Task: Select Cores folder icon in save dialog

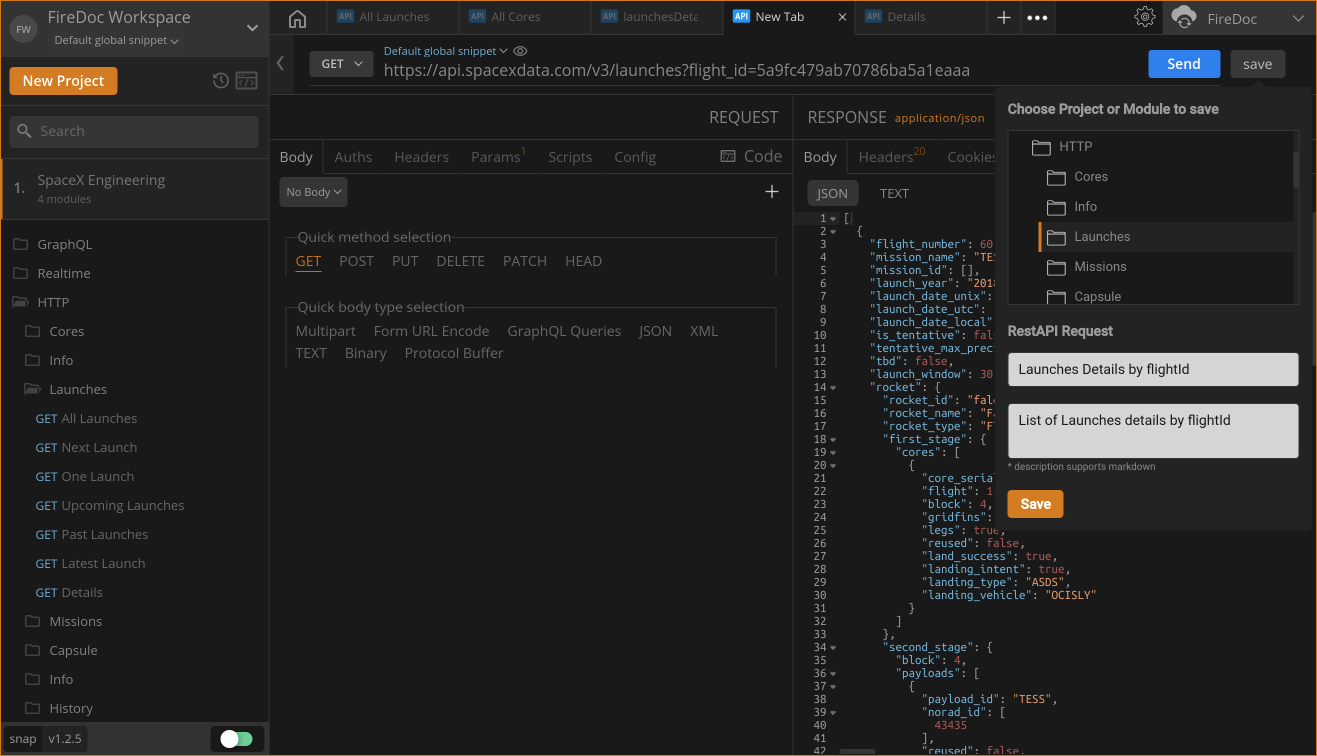Action: (x=1056, y=177)
